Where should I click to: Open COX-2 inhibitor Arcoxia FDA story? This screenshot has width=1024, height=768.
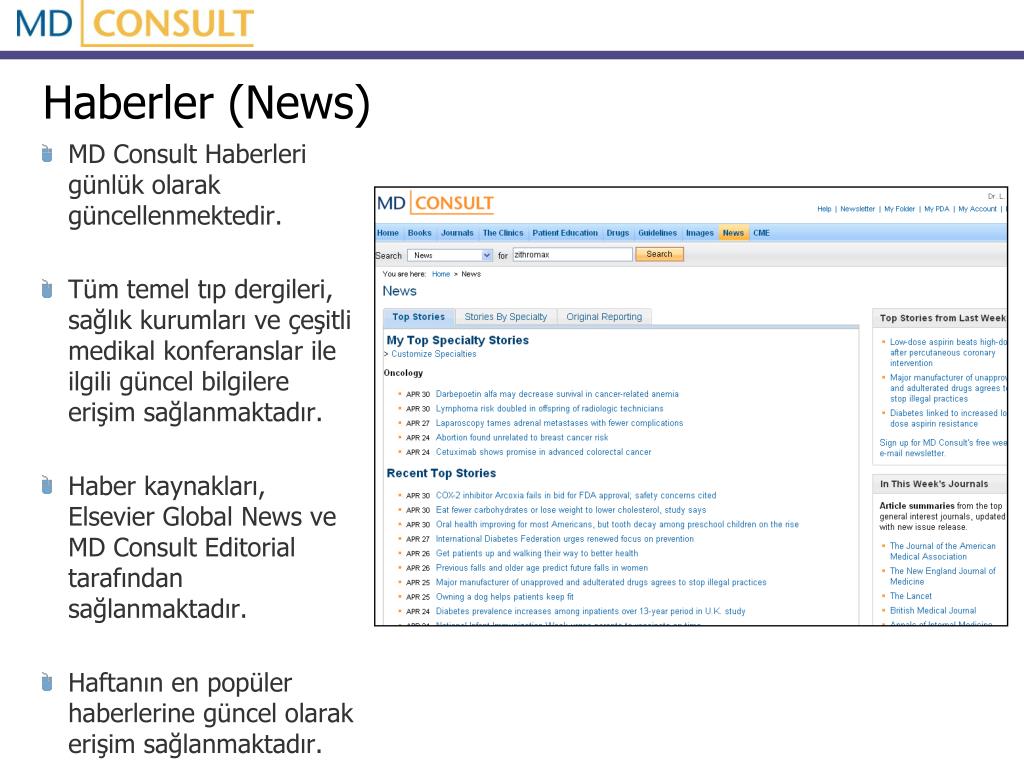(x=576, y=496)
